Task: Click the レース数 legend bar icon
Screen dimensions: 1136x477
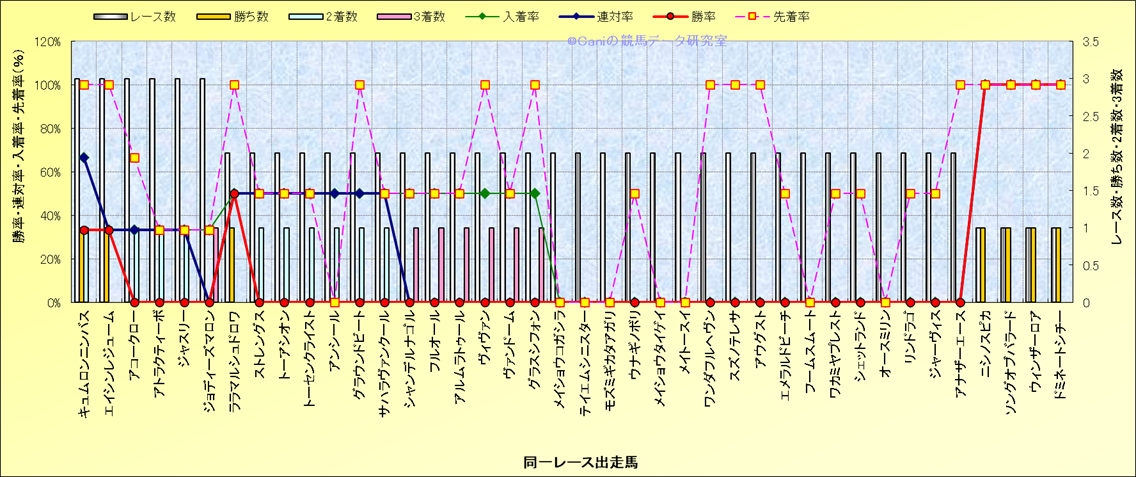Action: (110, 17)
